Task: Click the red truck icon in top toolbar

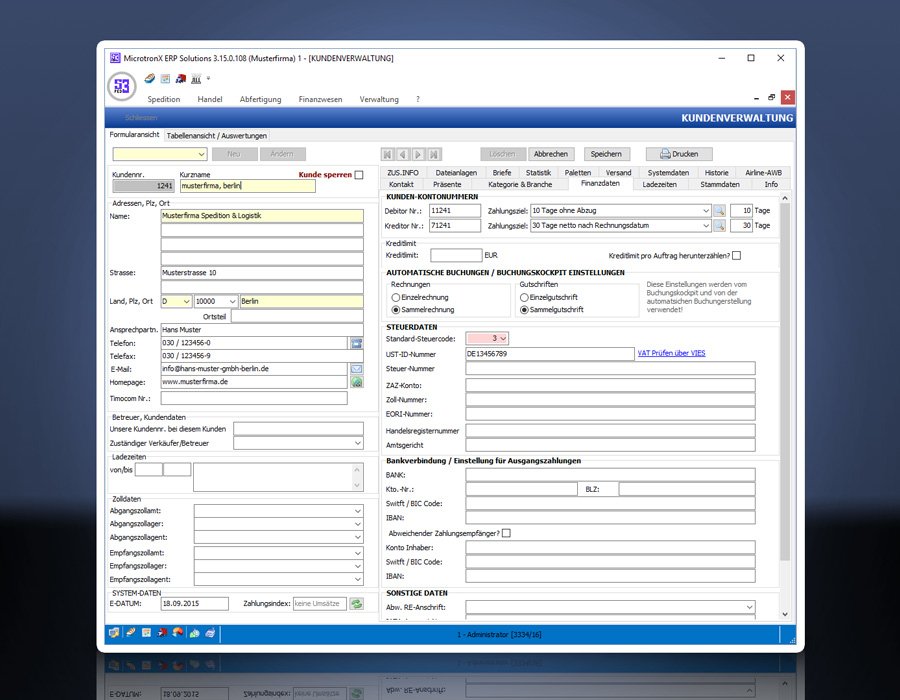Action: click(x=180, y=79)
